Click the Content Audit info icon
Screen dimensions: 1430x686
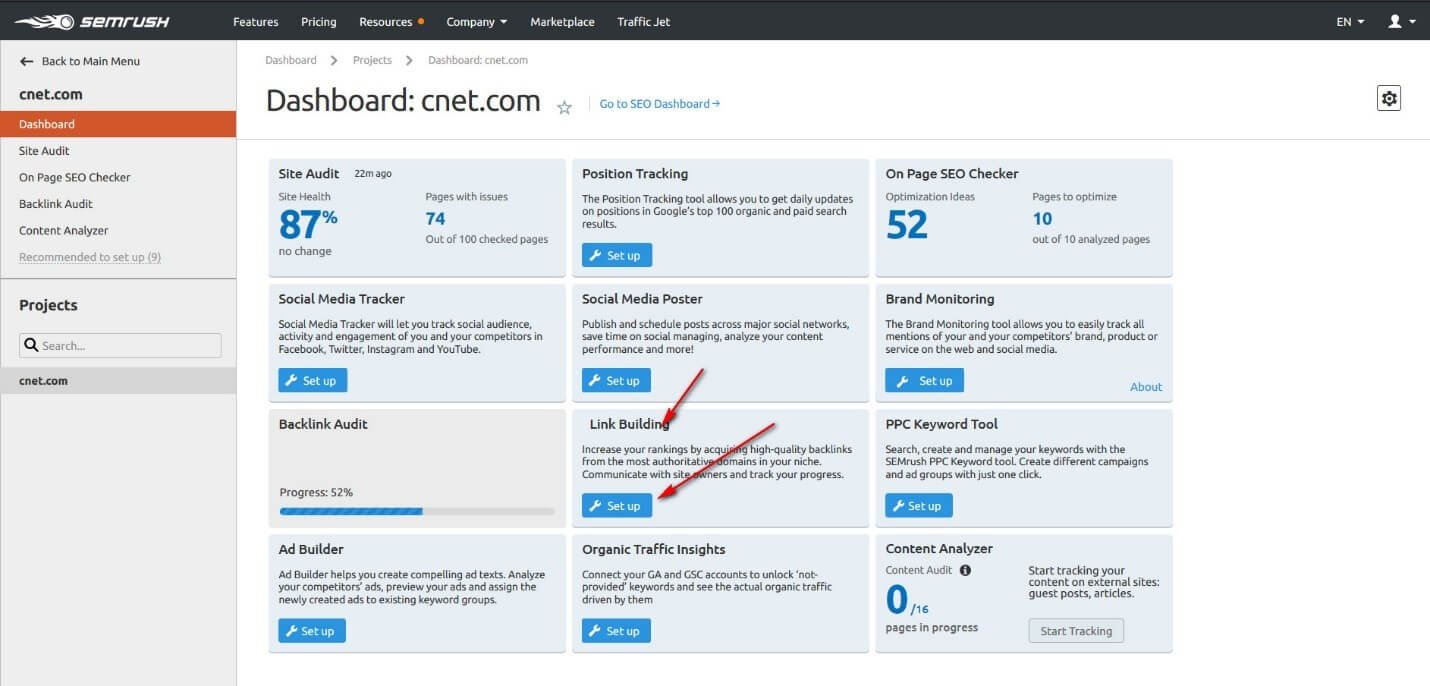(x=965, y=570)
